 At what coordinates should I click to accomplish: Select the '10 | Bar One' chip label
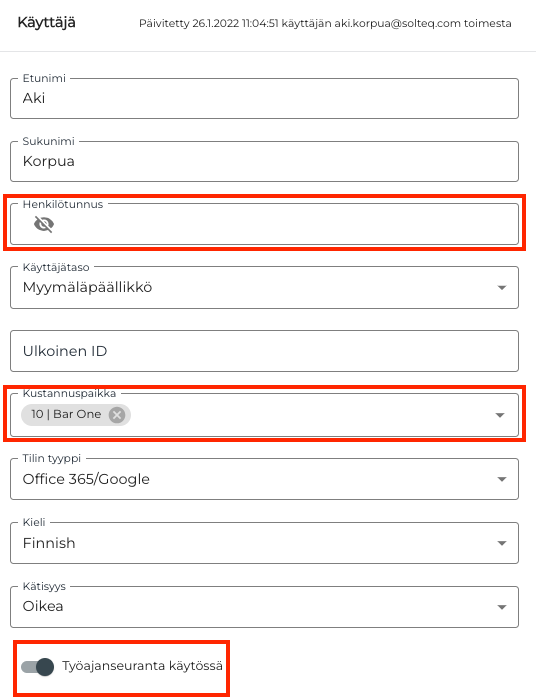pos(66,414)
